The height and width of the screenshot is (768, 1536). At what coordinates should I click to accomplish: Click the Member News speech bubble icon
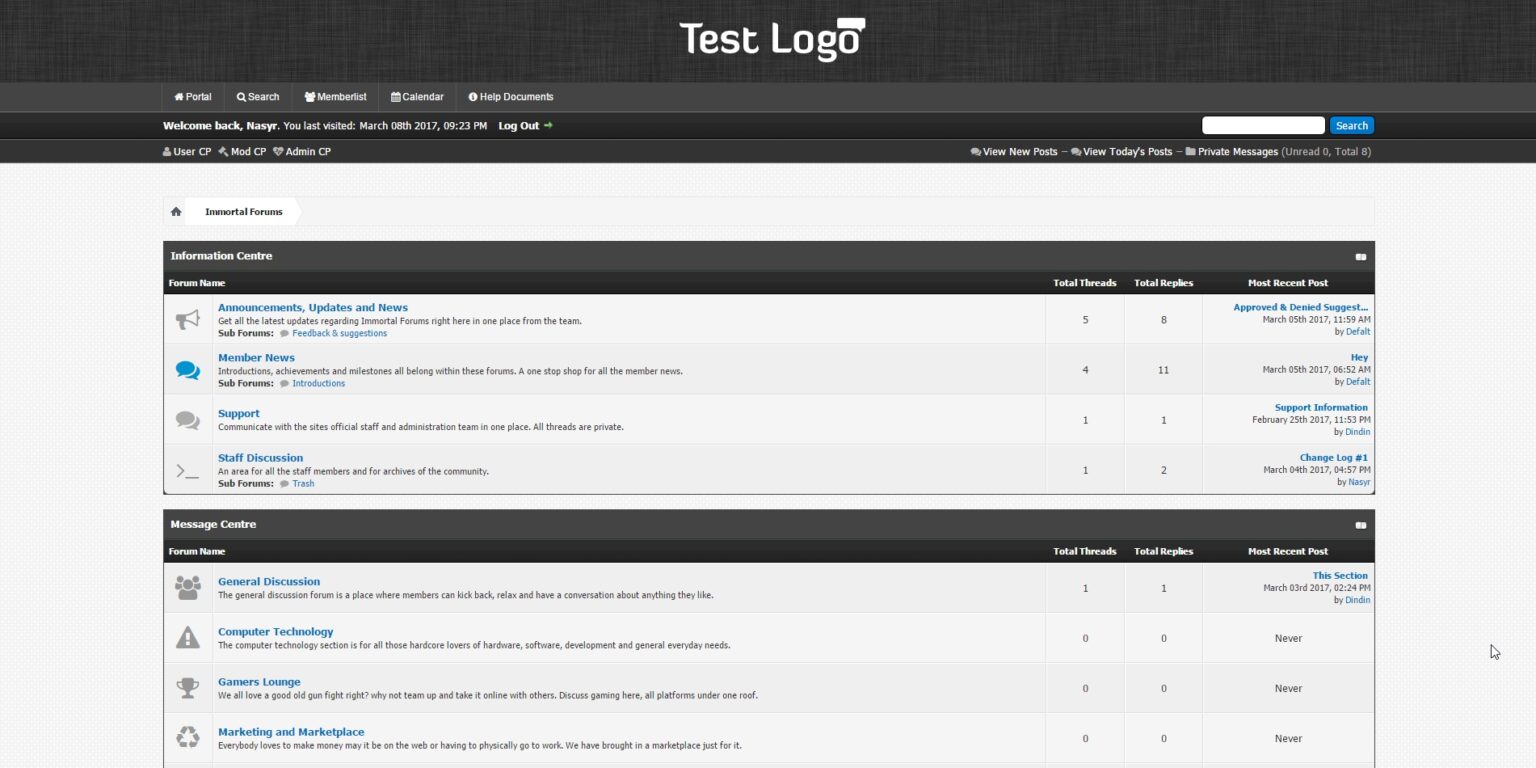(x=188, y=369)
